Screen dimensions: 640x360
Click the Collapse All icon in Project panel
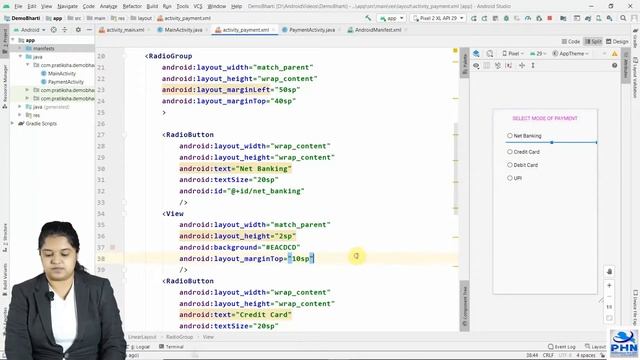point(64,30)
